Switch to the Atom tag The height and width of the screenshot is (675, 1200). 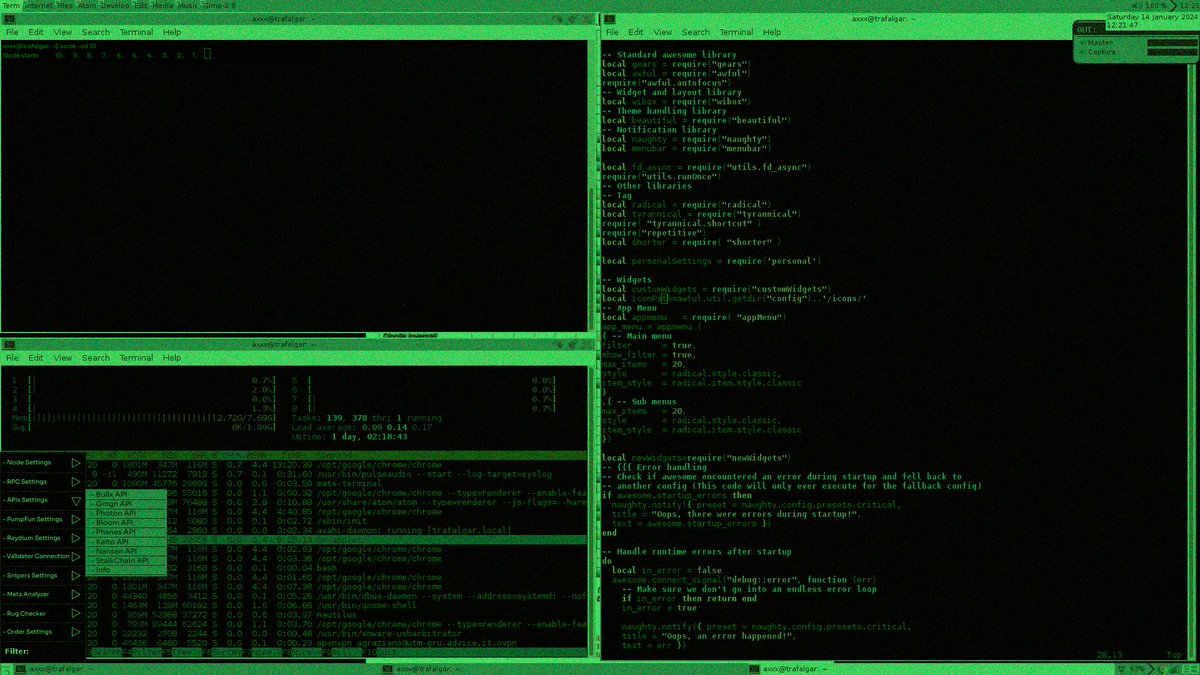(x=87, y=5)
